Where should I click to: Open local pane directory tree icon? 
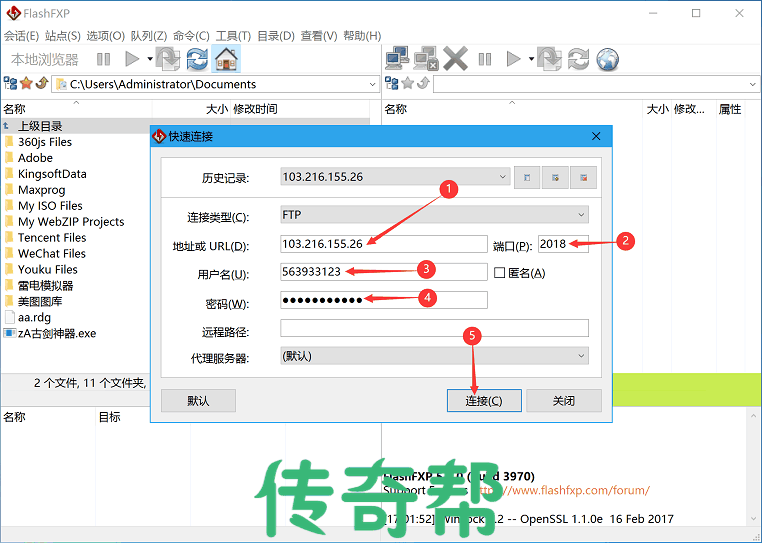coord(10,84)
